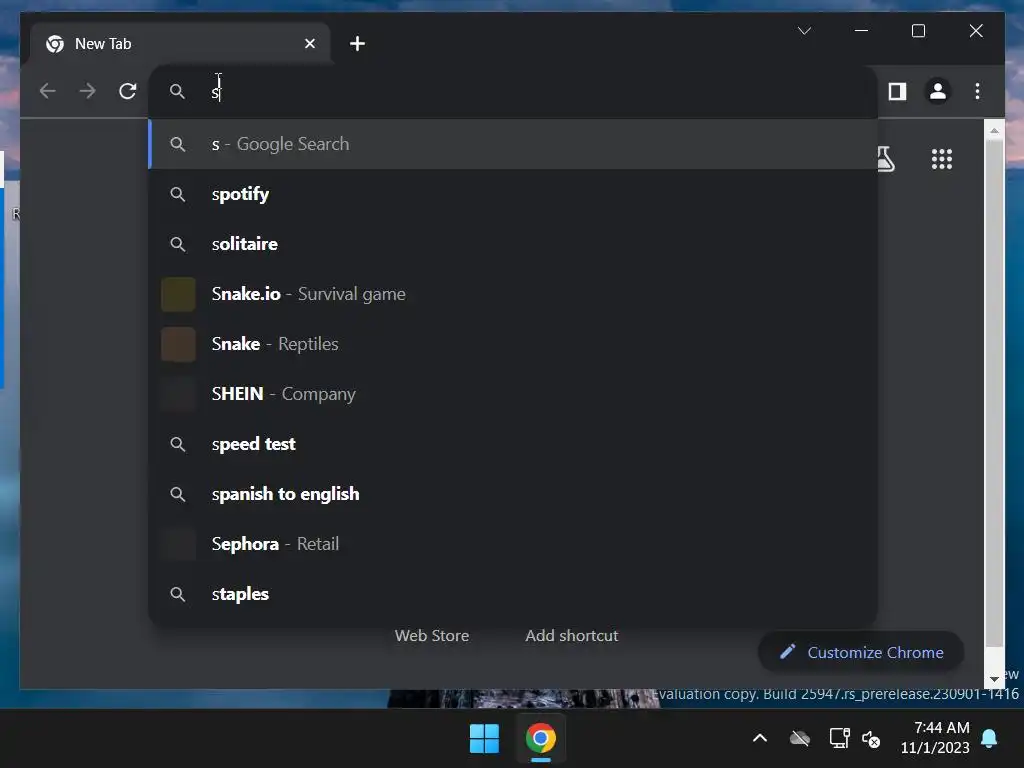The width and height of the screenshot is (1024, 768).
Task: Click the back navigation arrow
Action: 47,91
